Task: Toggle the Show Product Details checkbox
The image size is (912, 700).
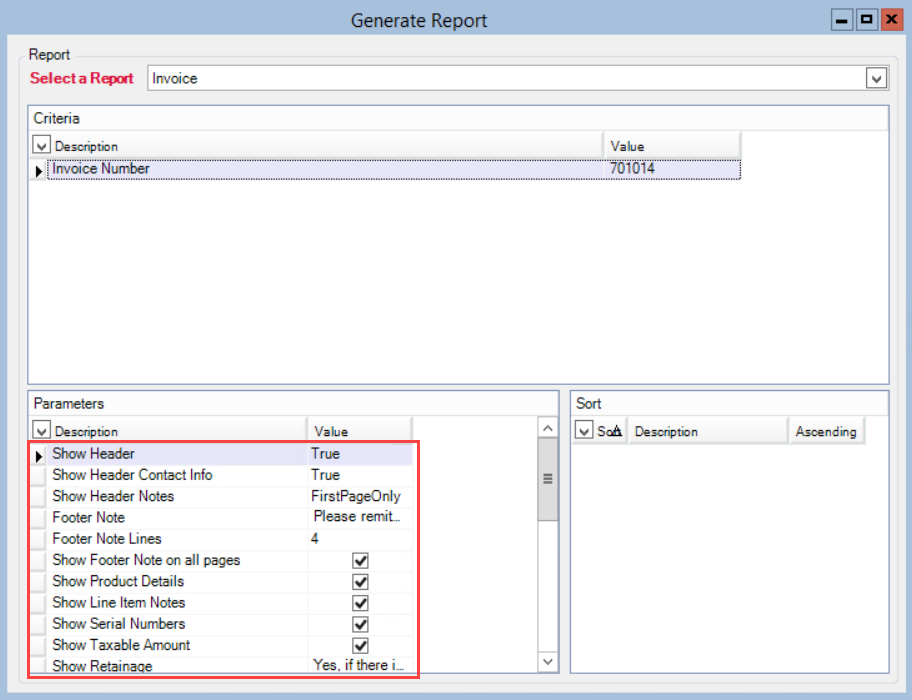Action: pyautogui.click(x=361, y=582)
